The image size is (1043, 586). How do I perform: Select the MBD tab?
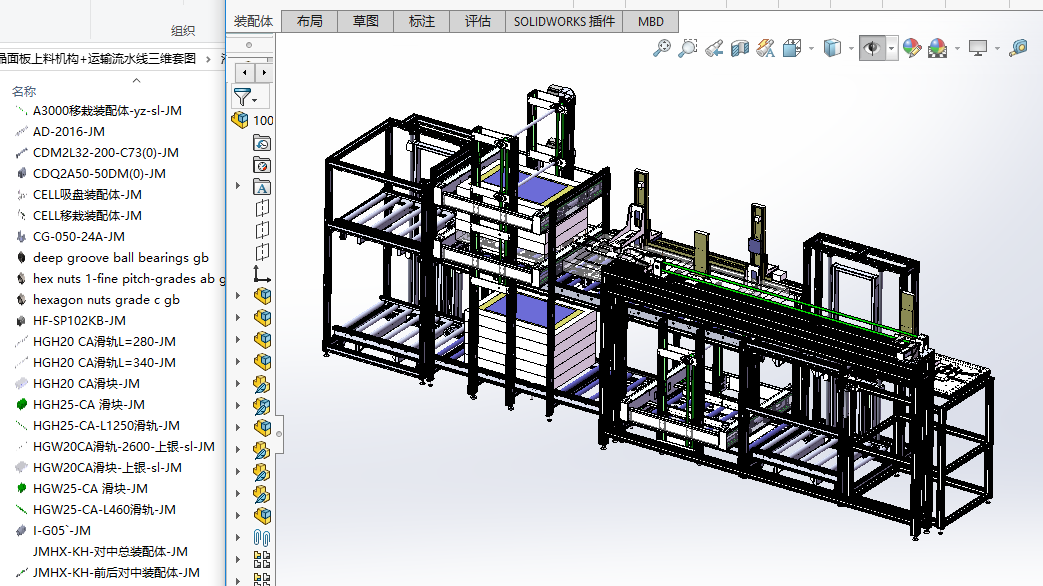[651, 21]
